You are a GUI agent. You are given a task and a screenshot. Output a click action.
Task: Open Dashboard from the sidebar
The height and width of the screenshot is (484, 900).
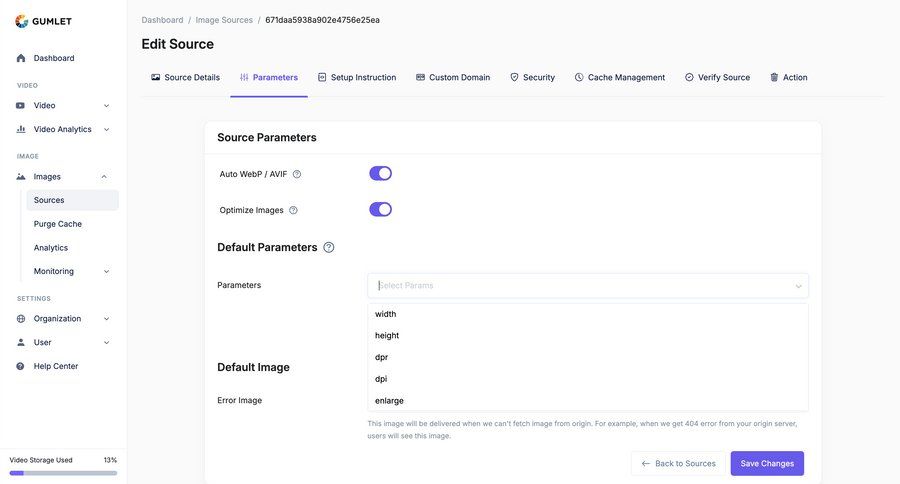point(54,58)
